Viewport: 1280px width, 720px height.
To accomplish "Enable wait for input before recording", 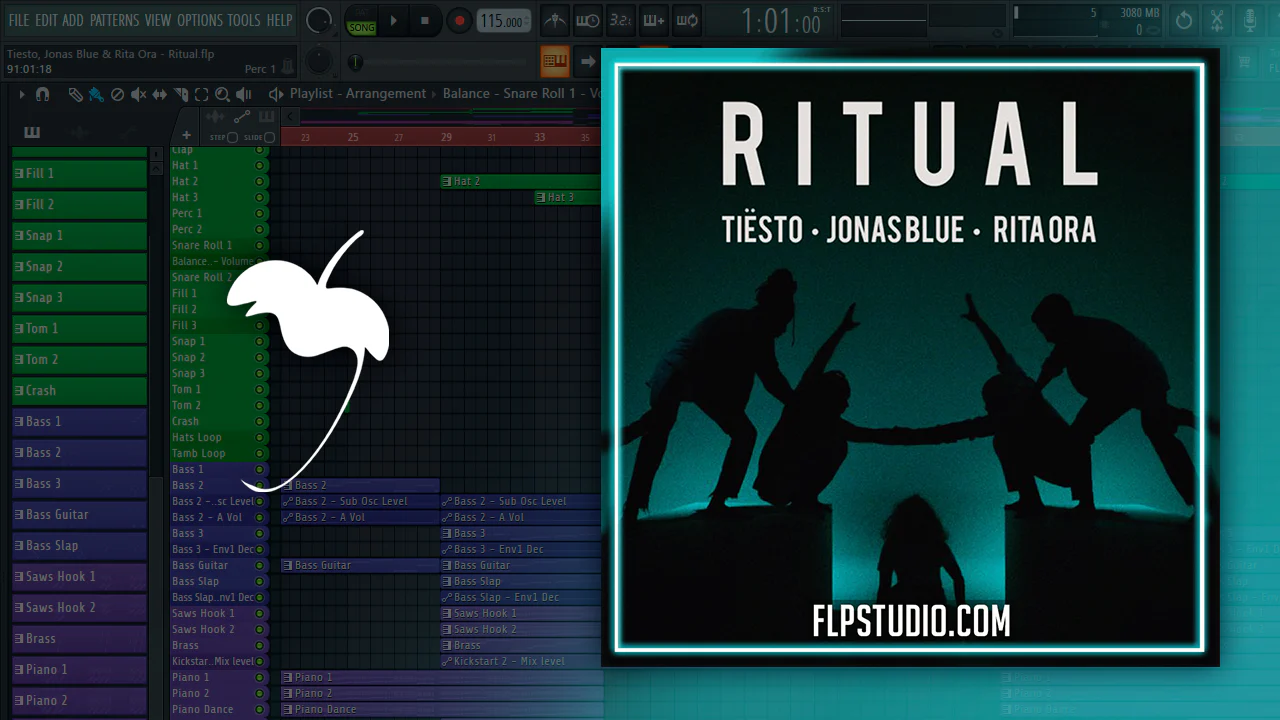I will [x=588, y=20].
